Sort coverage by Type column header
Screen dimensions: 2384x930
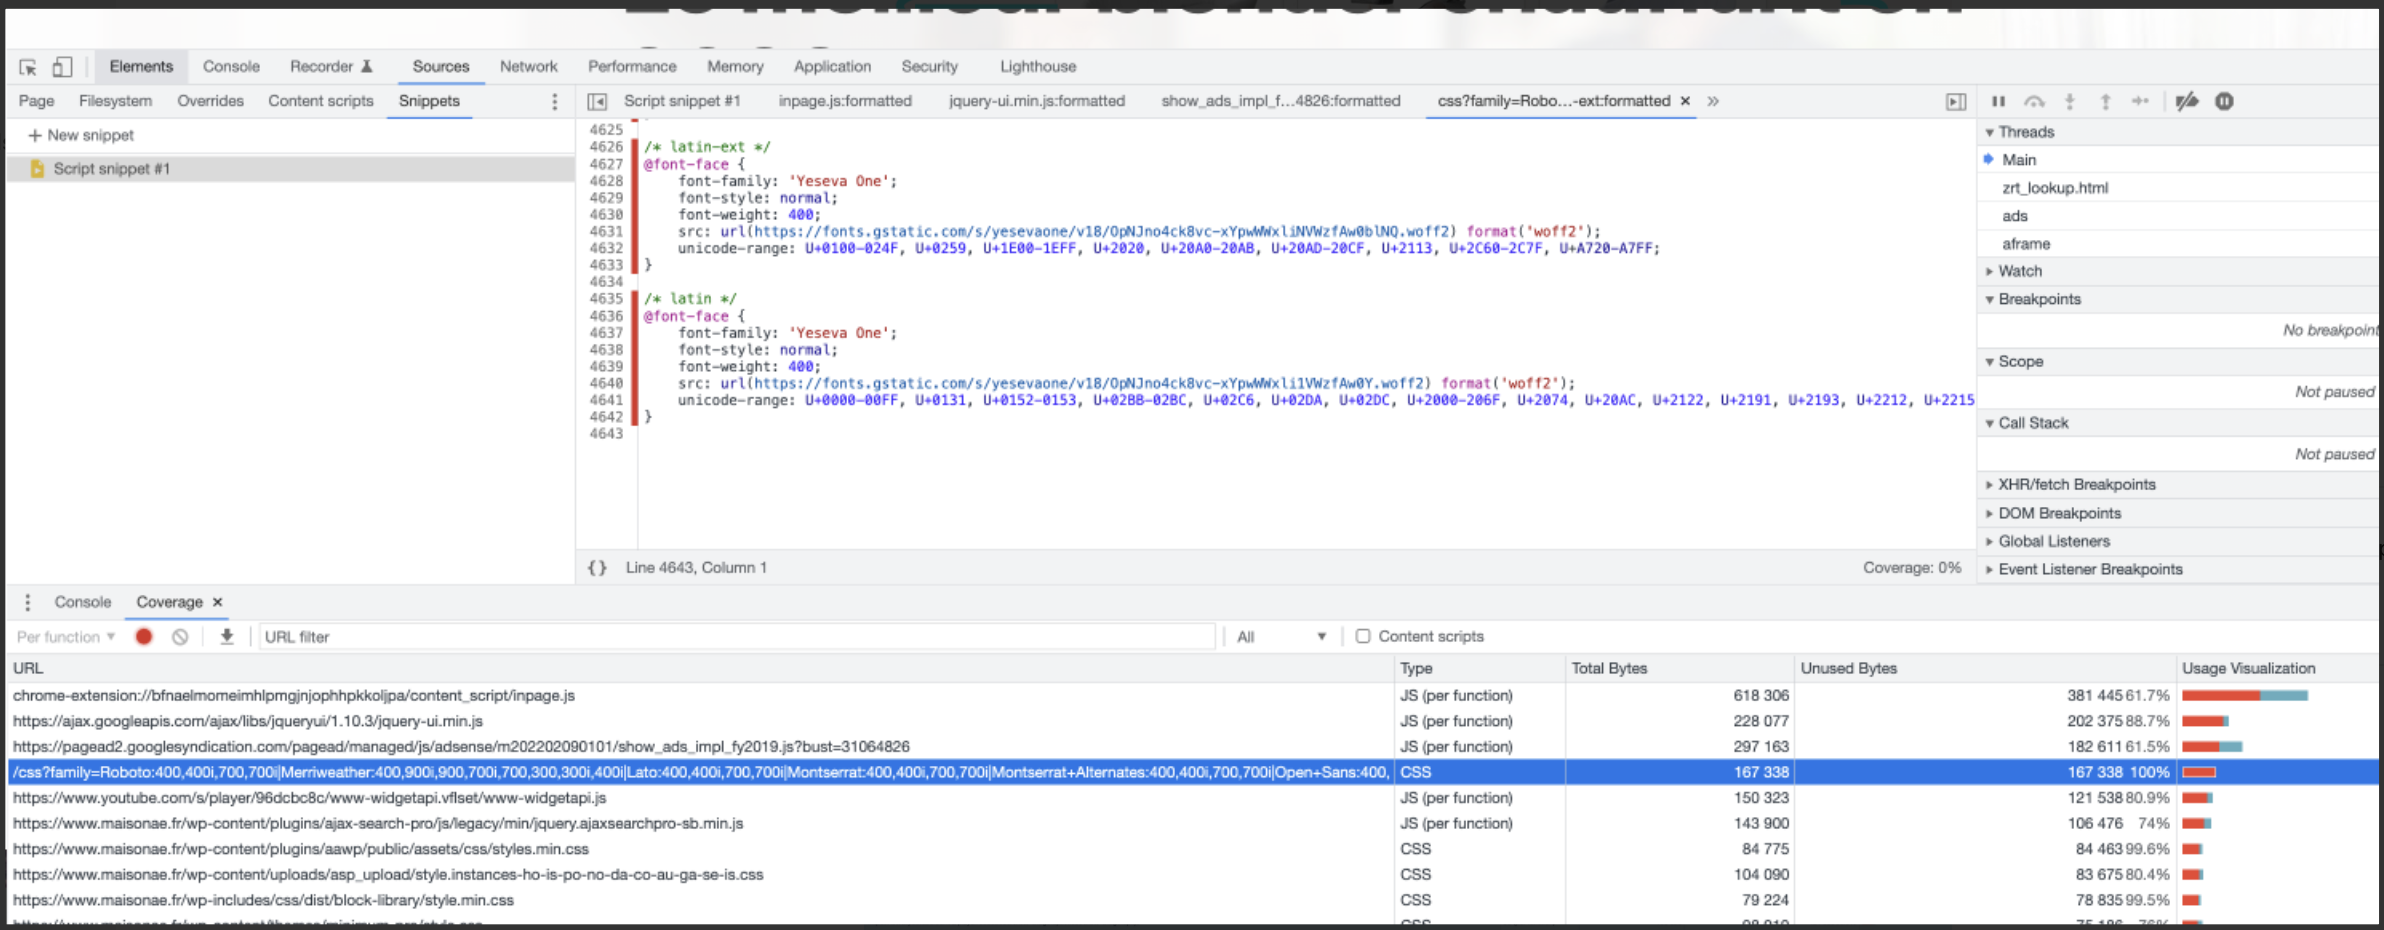1479,668
